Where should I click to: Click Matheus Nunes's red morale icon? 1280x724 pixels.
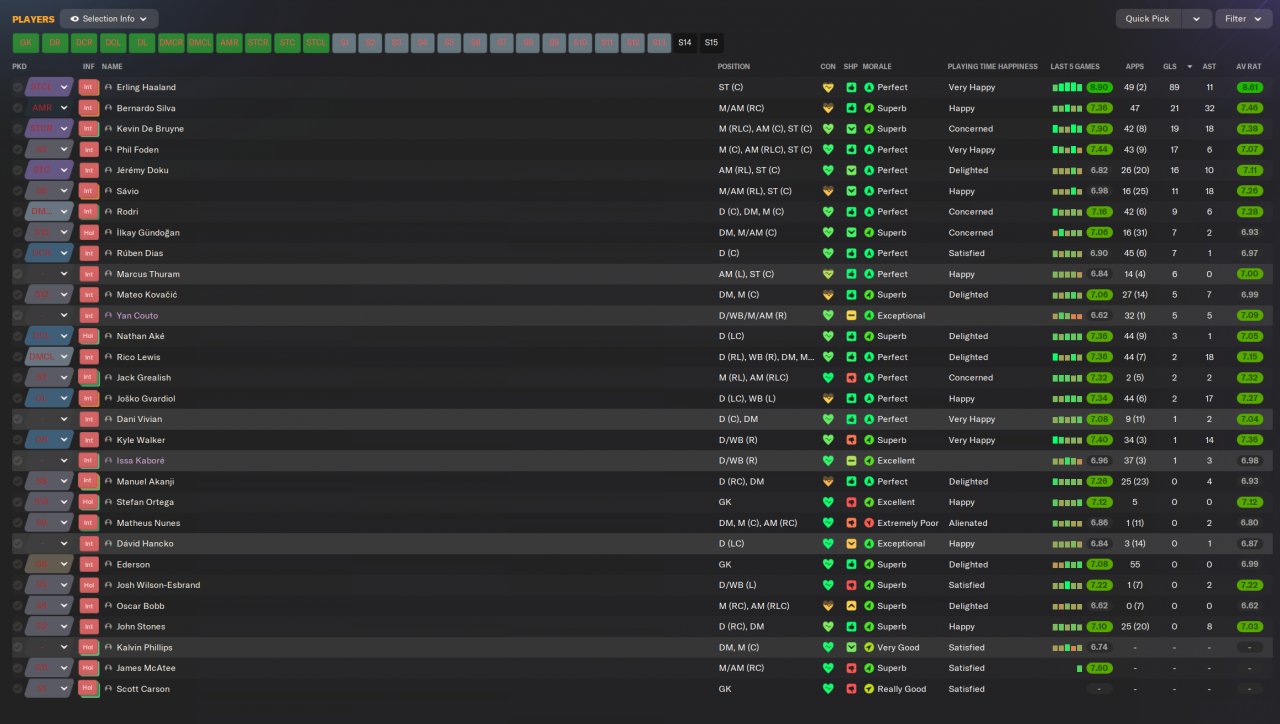pyautogui.click(x=869, y=523)
